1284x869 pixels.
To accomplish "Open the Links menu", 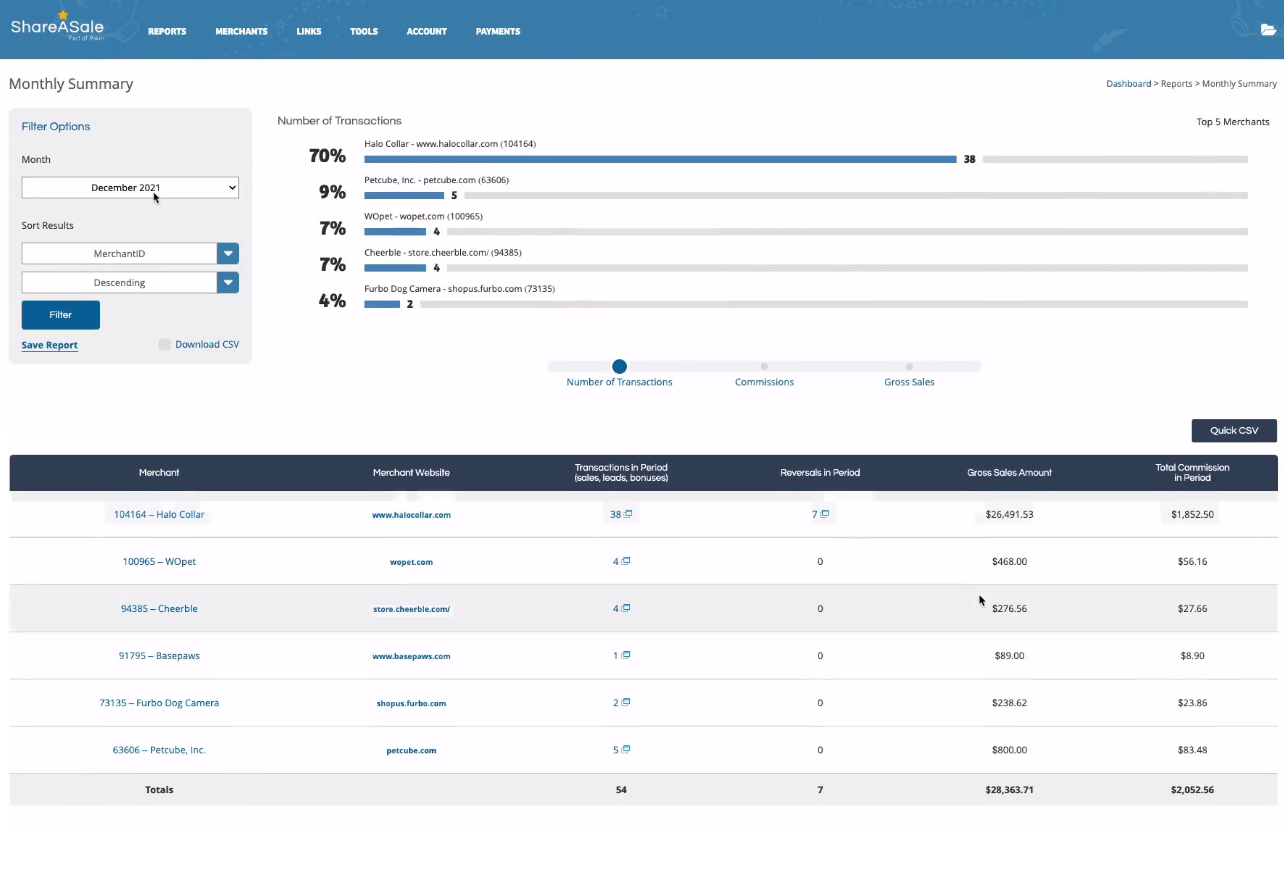I will point(309,32).
